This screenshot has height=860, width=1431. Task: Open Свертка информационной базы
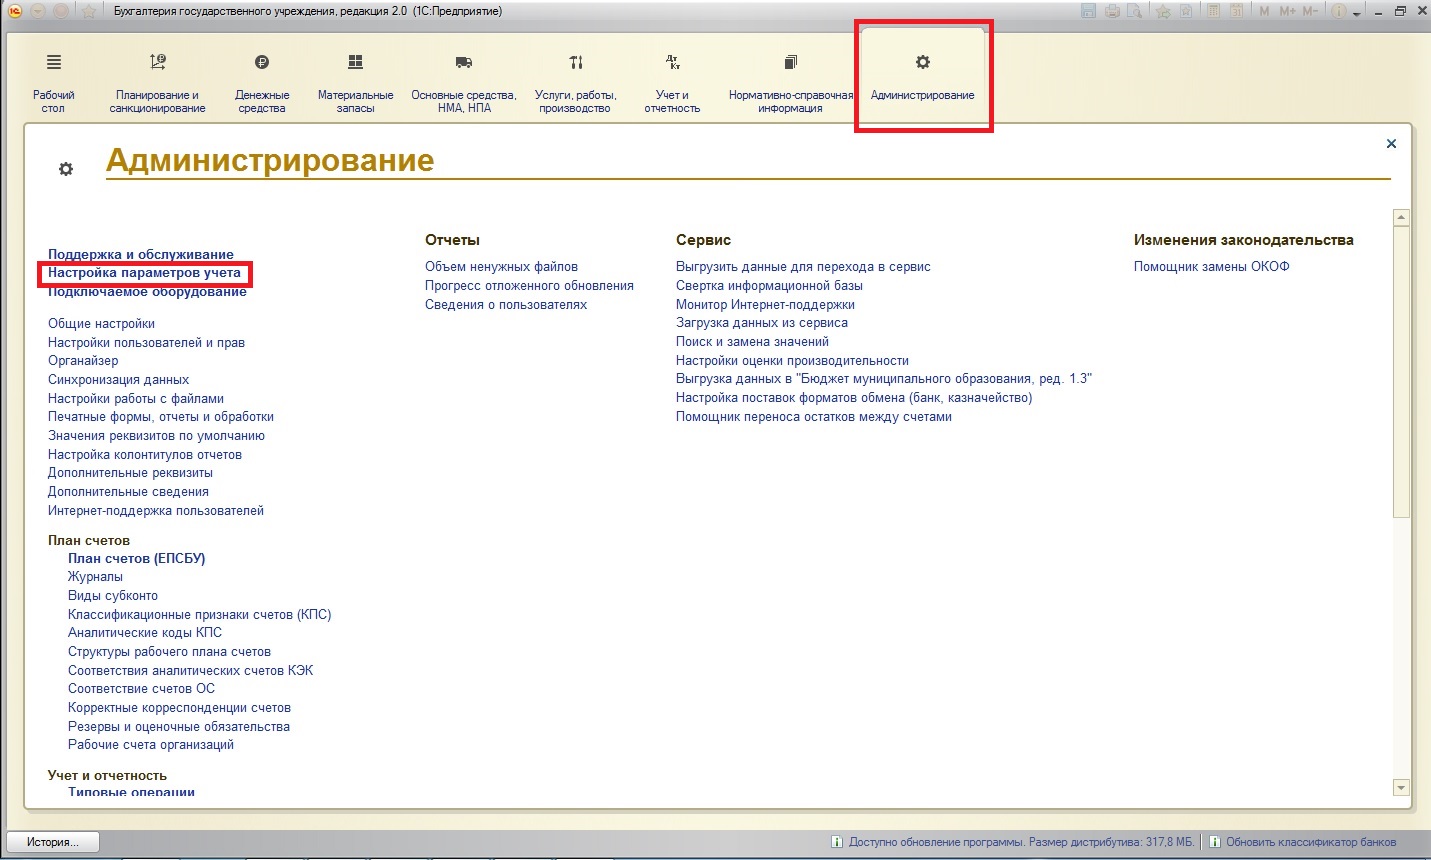click(769, 285)
